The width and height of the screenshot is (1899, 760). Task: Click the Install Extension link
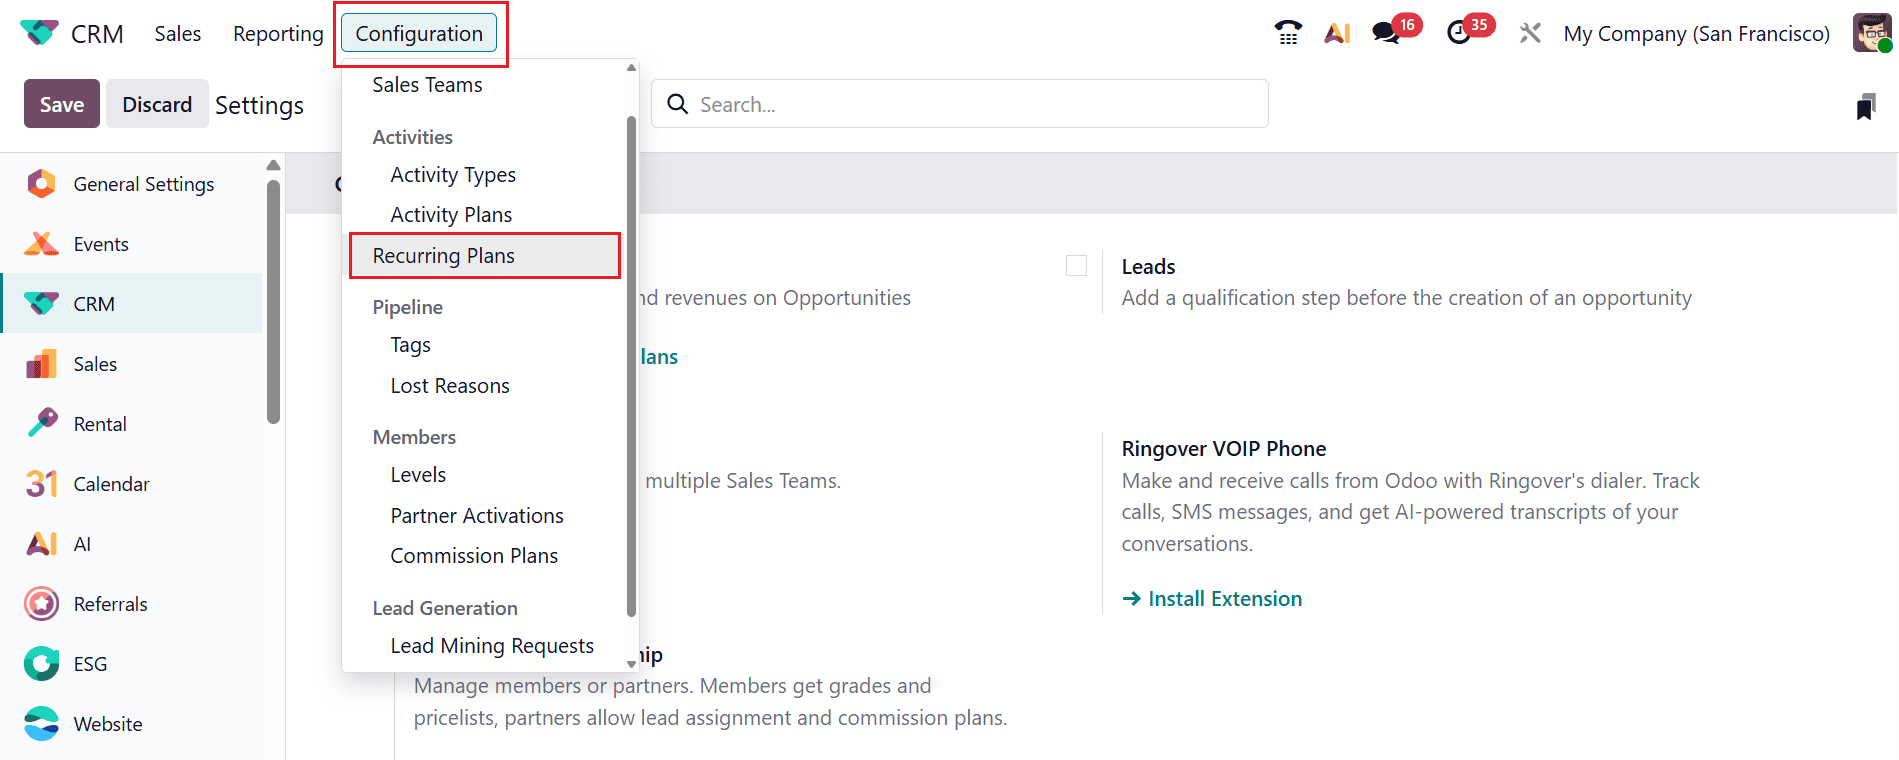(x=1212, y=599)
